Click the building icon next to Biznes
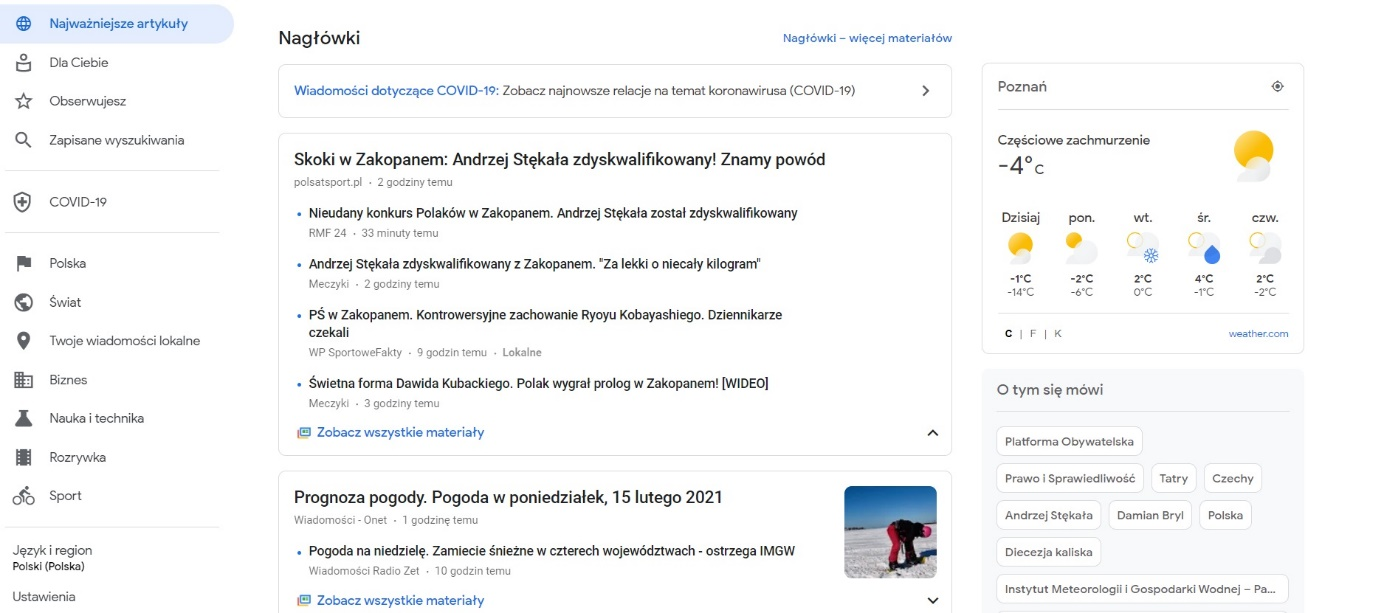Viewport: 1384px width, 613px height. [23, 380]
